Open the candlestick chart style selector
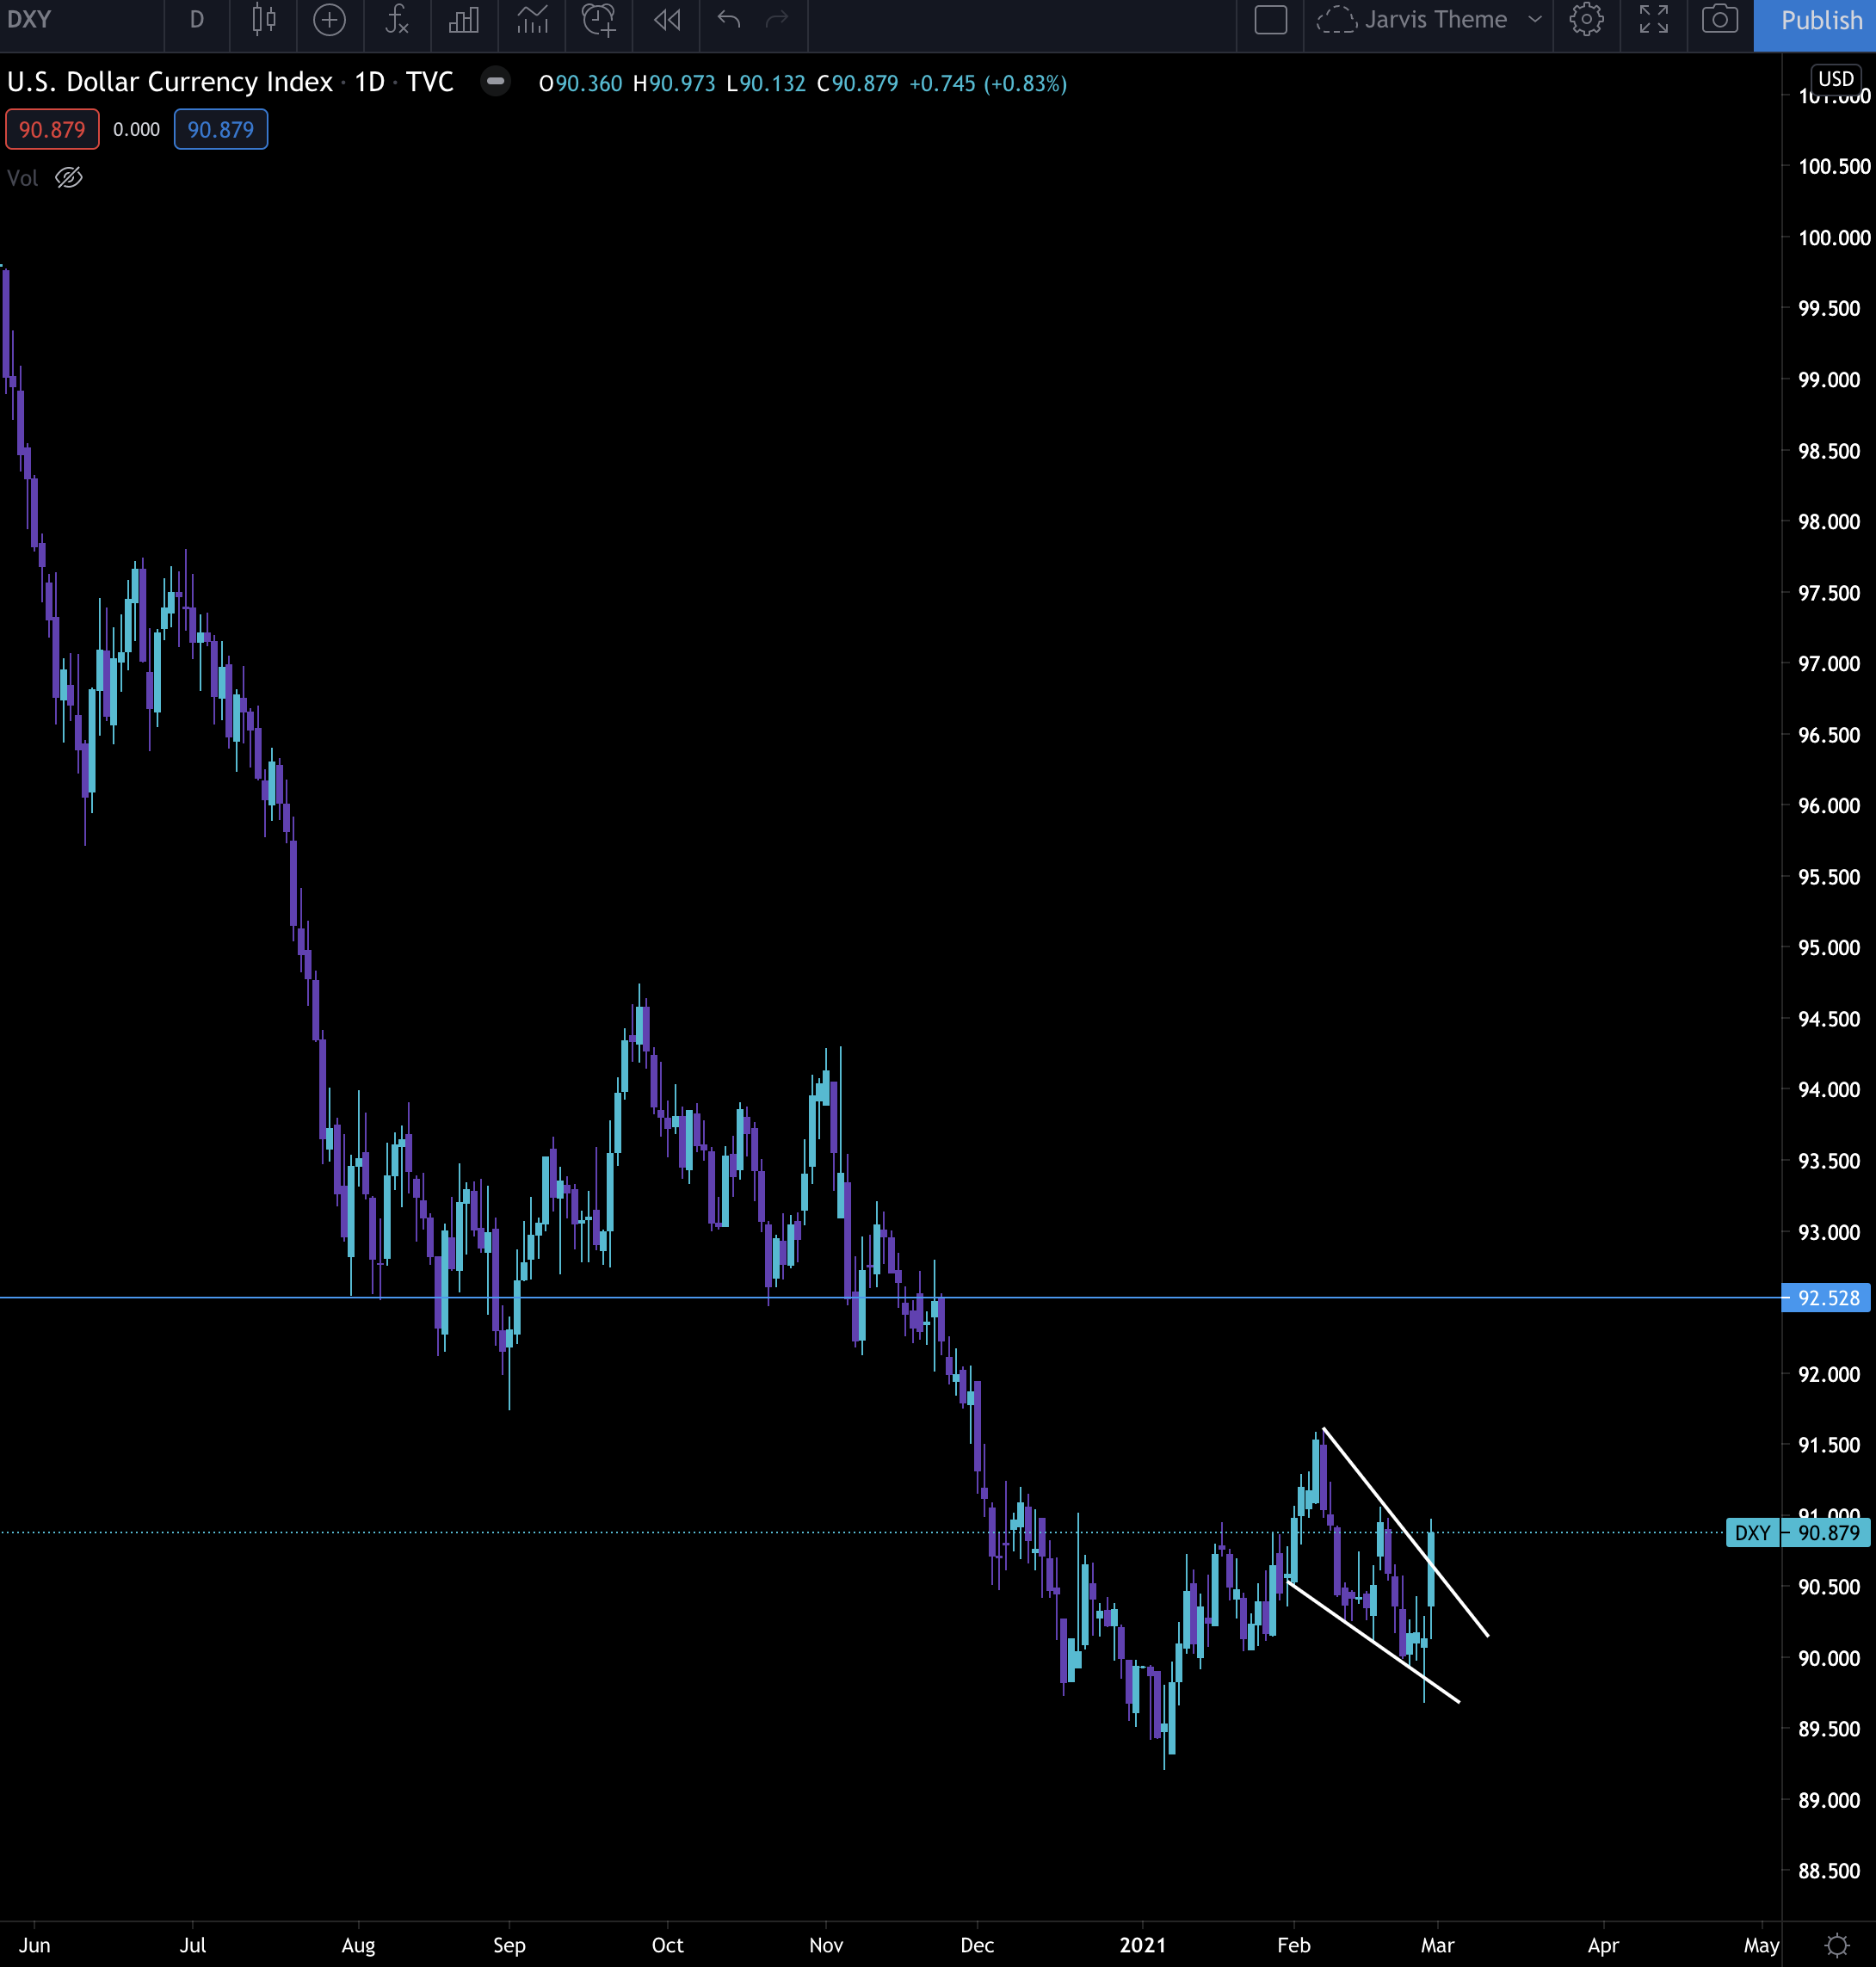1876x1967 pixels. [x=264, y=20]
